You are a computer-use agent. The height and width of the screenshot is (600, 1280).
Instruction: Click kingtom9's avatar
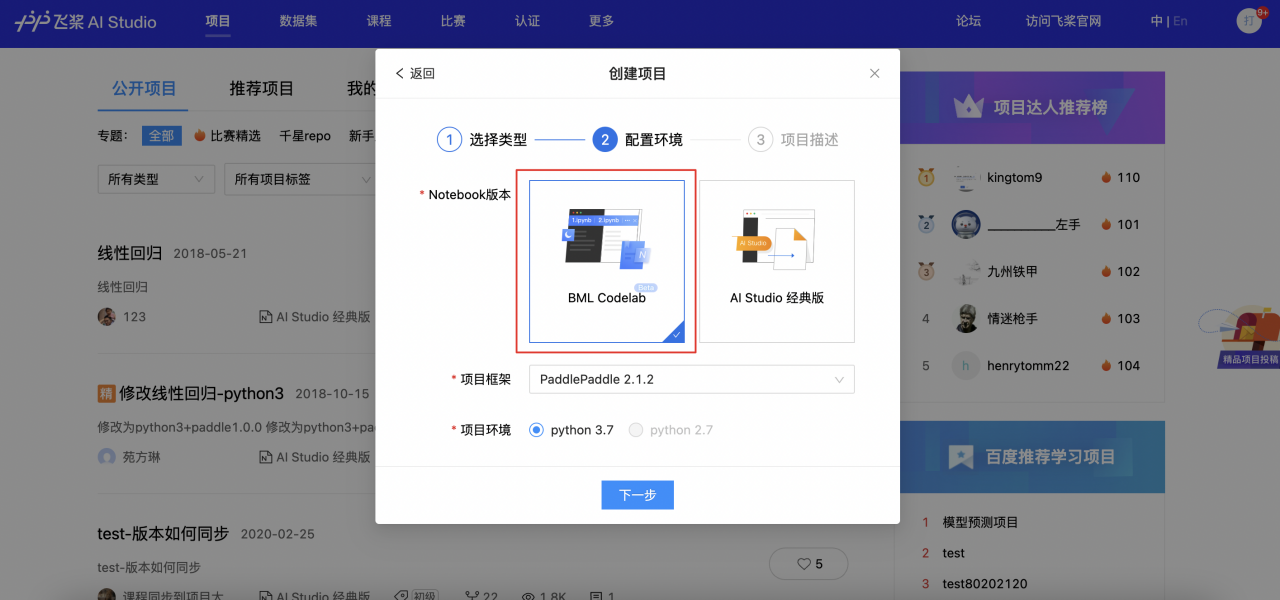point(966,178)
